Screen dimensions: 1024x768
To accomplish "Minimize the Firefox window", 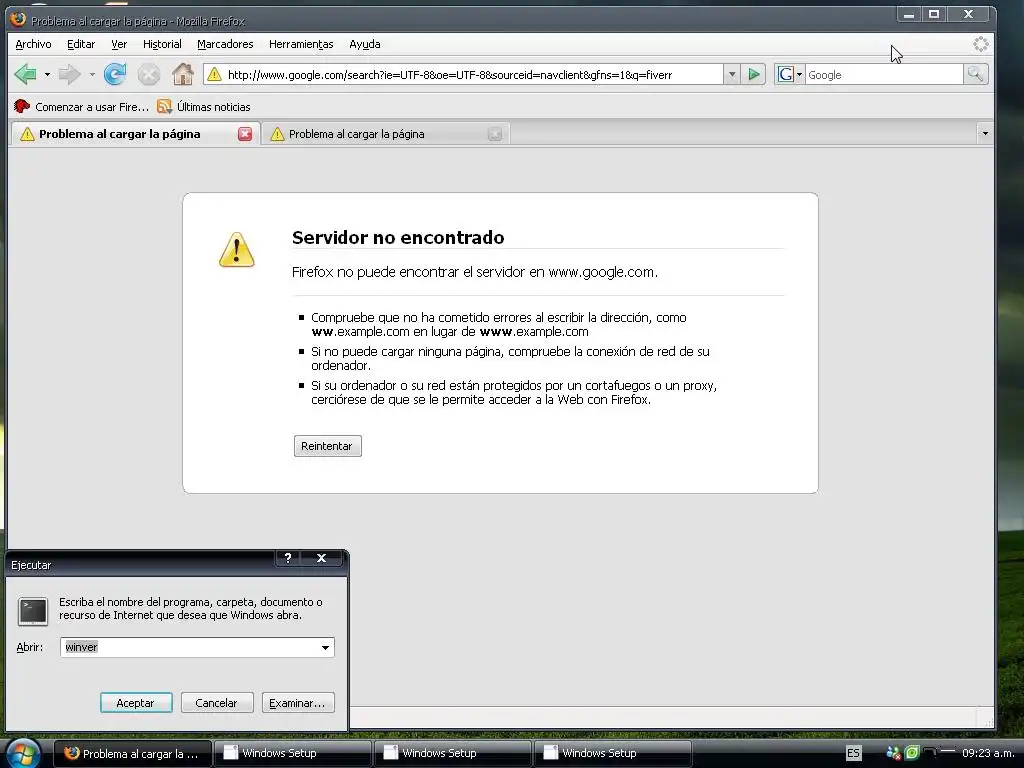I will coord(908,14).
